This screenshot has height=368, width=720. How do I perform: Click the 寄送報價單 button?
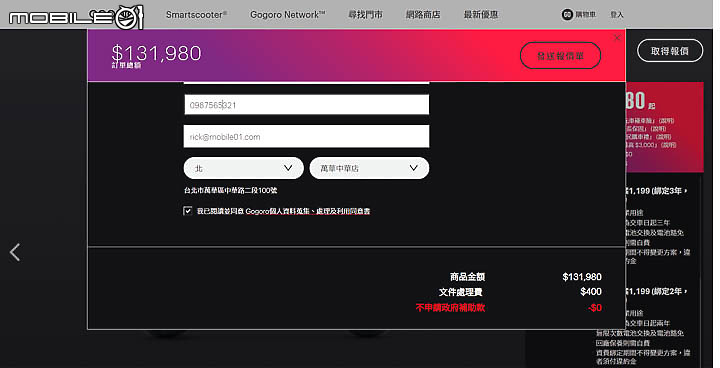point(560,56)
